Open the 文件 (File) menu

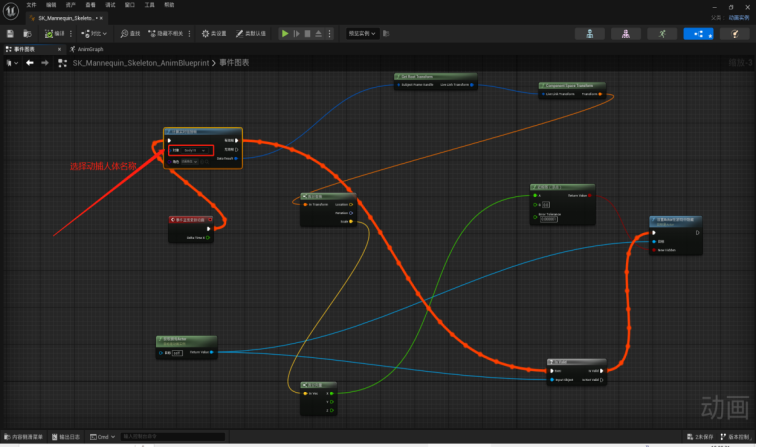(x=31, y=5)
